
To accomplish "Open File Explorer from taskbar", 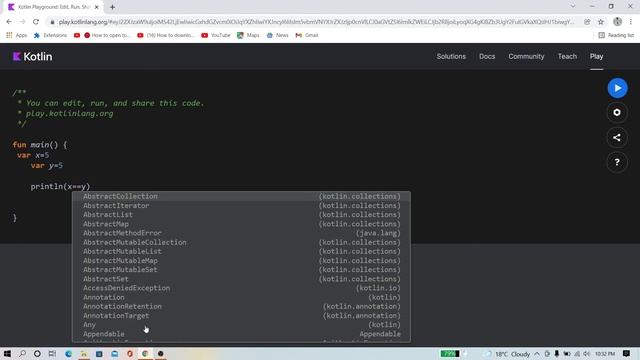I will pyautogui.click(x=84, y=353).
